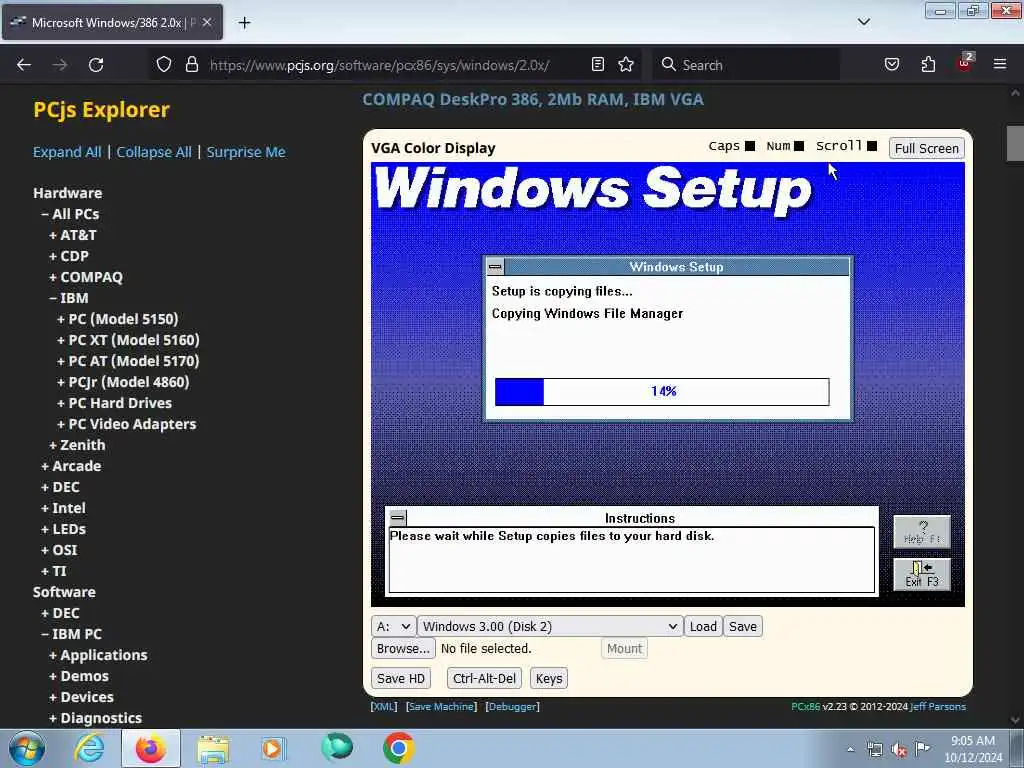This screenshot has width=1024, height=768.
Task: Click the Help F1 setup button
Action: (x=921, y=532)
